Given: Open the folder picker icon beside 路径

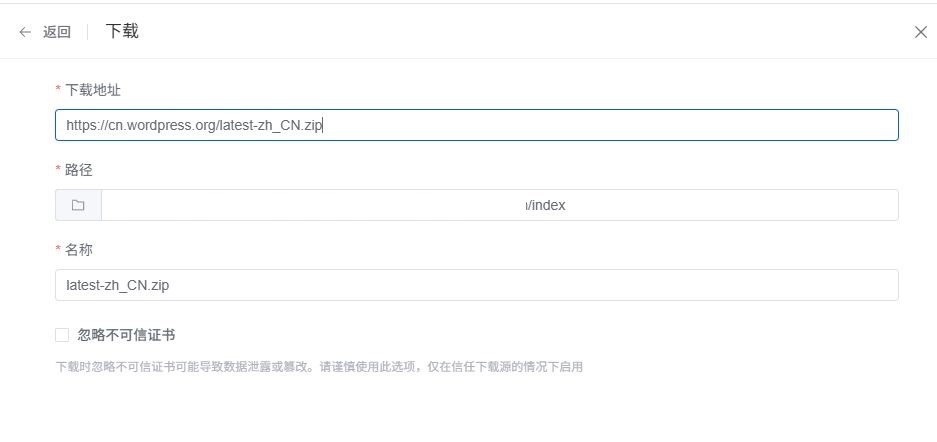Looking at the screenshot, I should coord(78,205).
